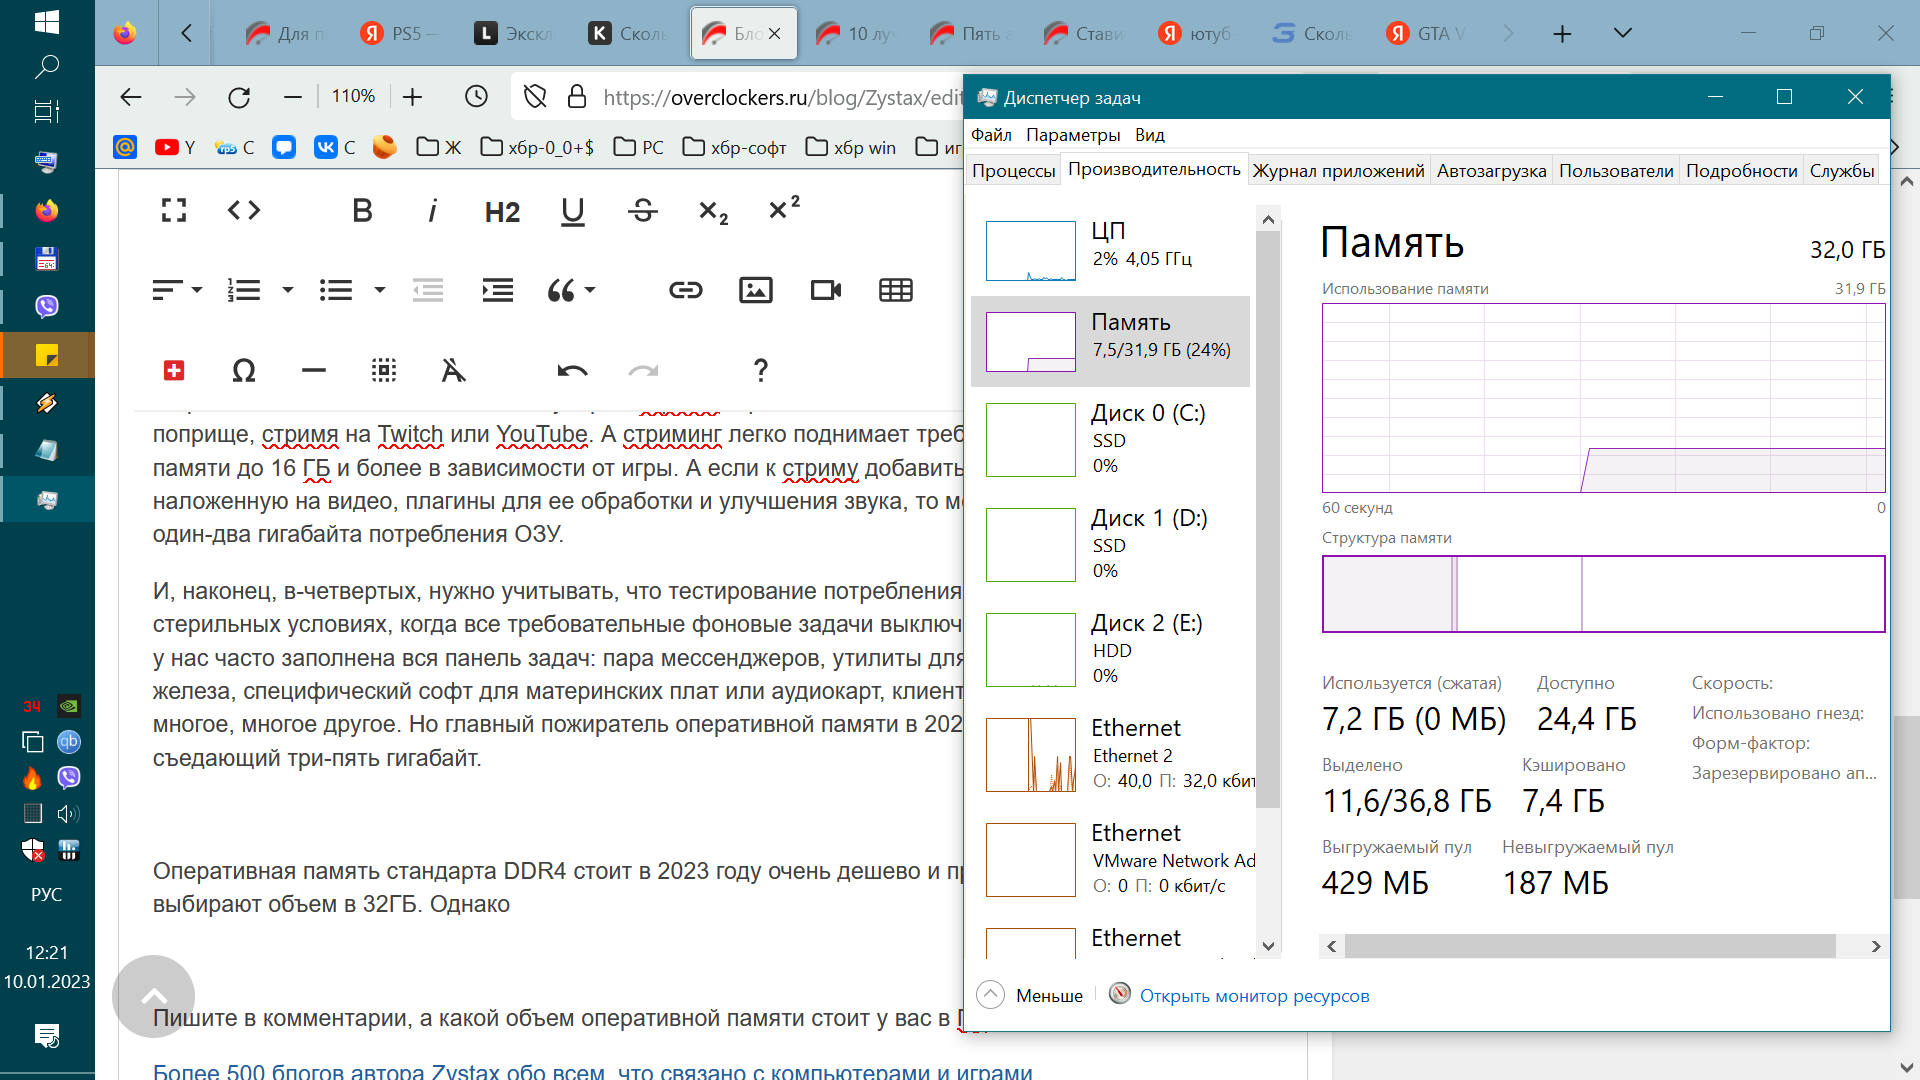The width and height of the screenshot is (1920, 1080).
Task: Toggle fullscreen editor mode
Action: point(174,210)
